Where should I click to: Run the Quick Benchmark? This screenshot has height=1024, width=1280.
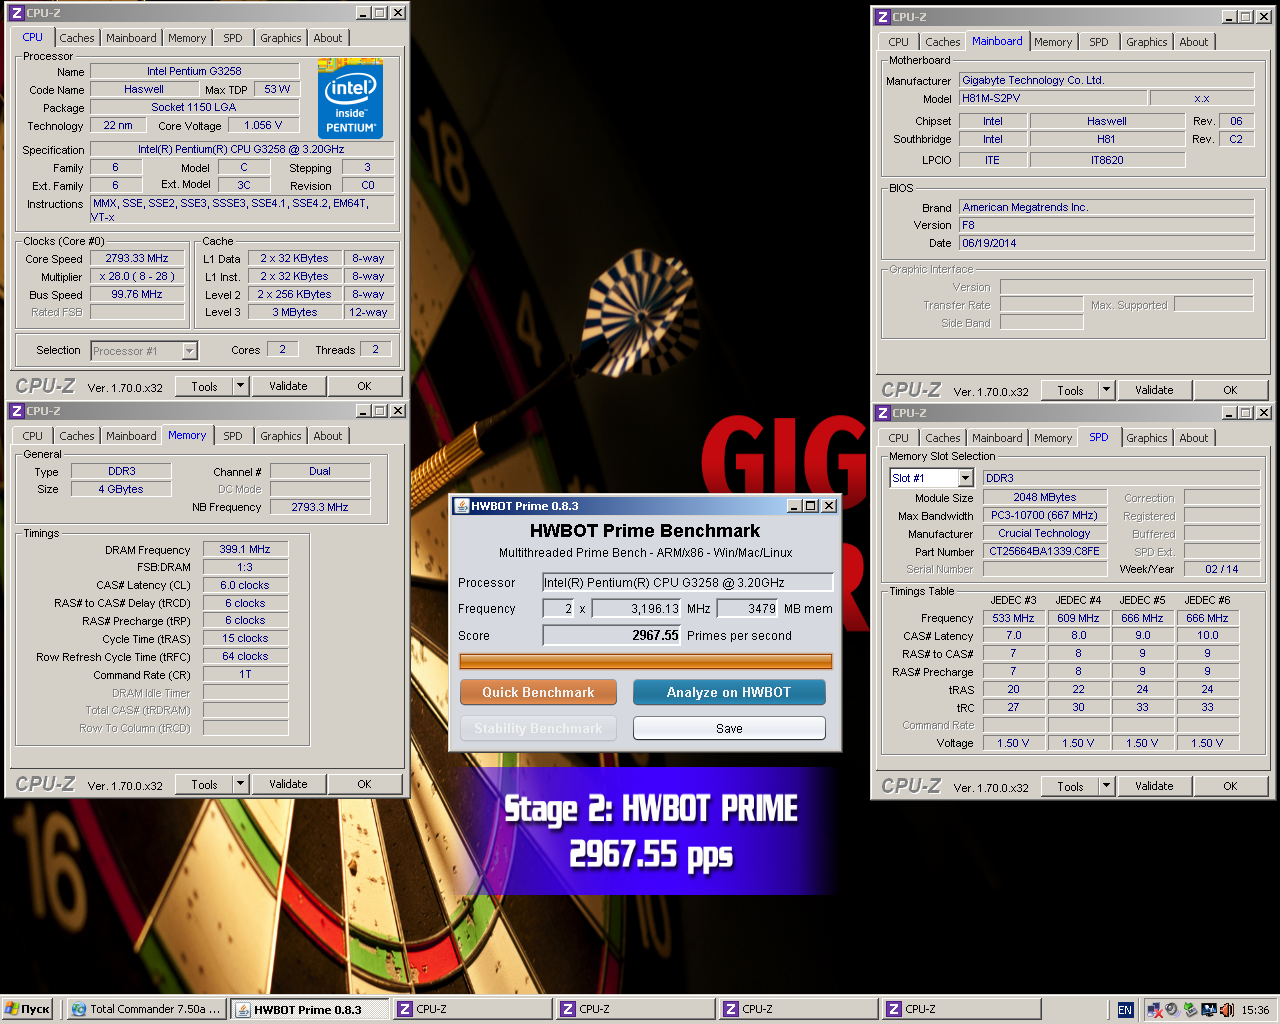pyautogui.click(x=538, y=692)
